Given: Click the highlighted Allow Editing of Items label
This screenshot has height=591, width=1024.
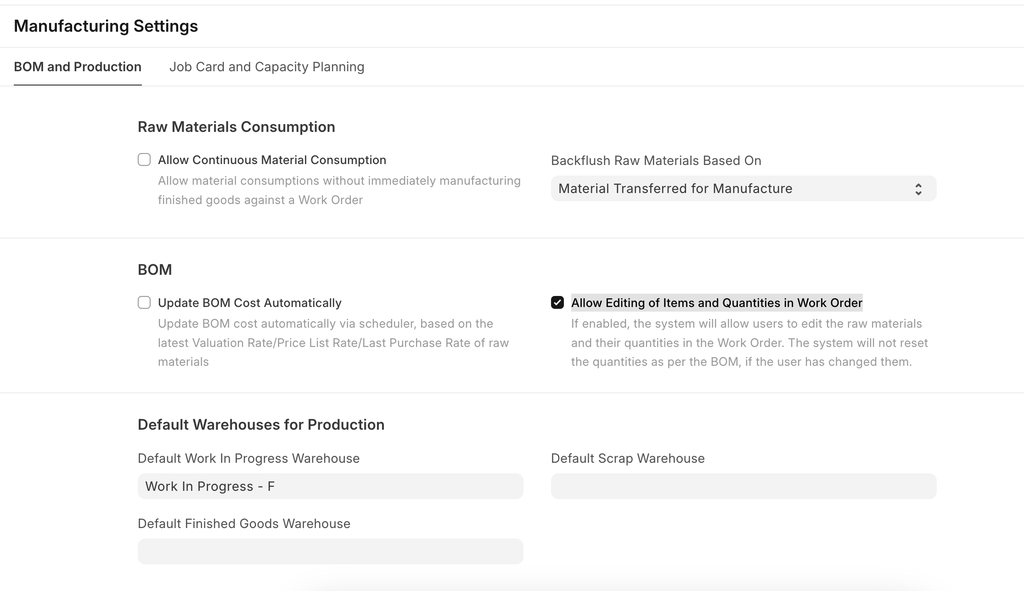Looking at the screenshot, I should 716,303.
